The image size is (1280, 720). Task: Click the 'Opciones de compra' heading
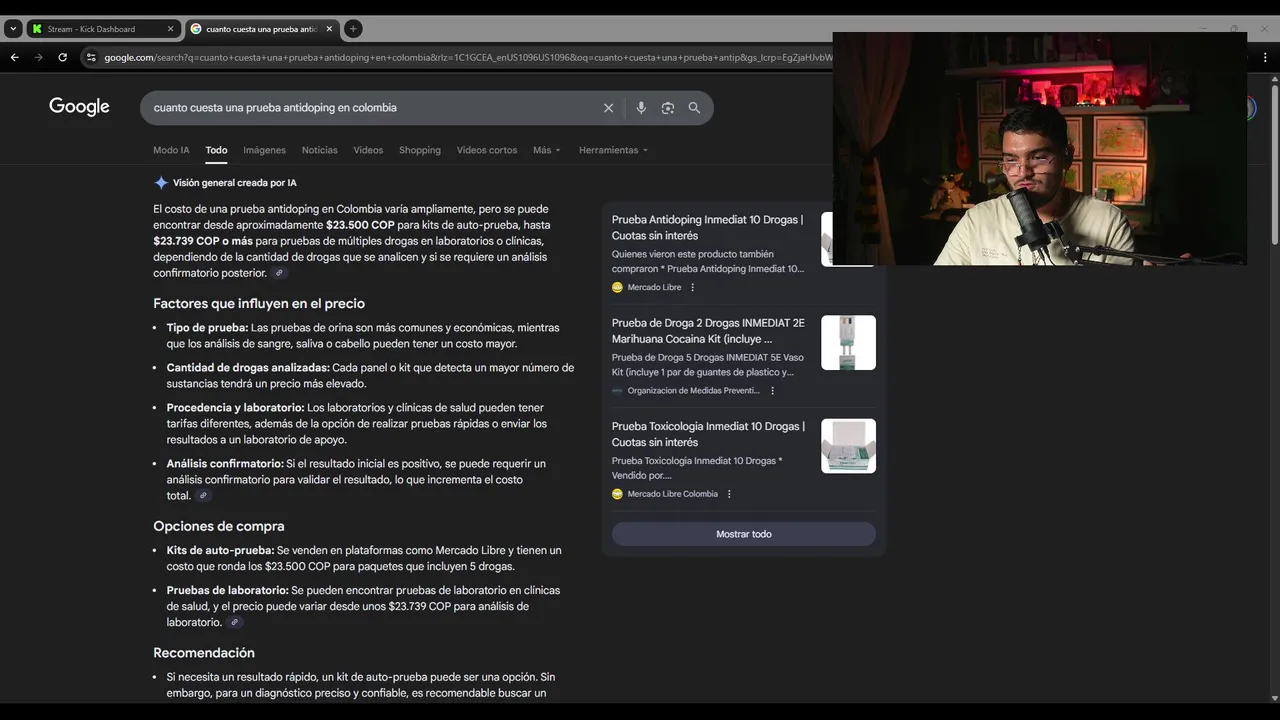(219, 526)
